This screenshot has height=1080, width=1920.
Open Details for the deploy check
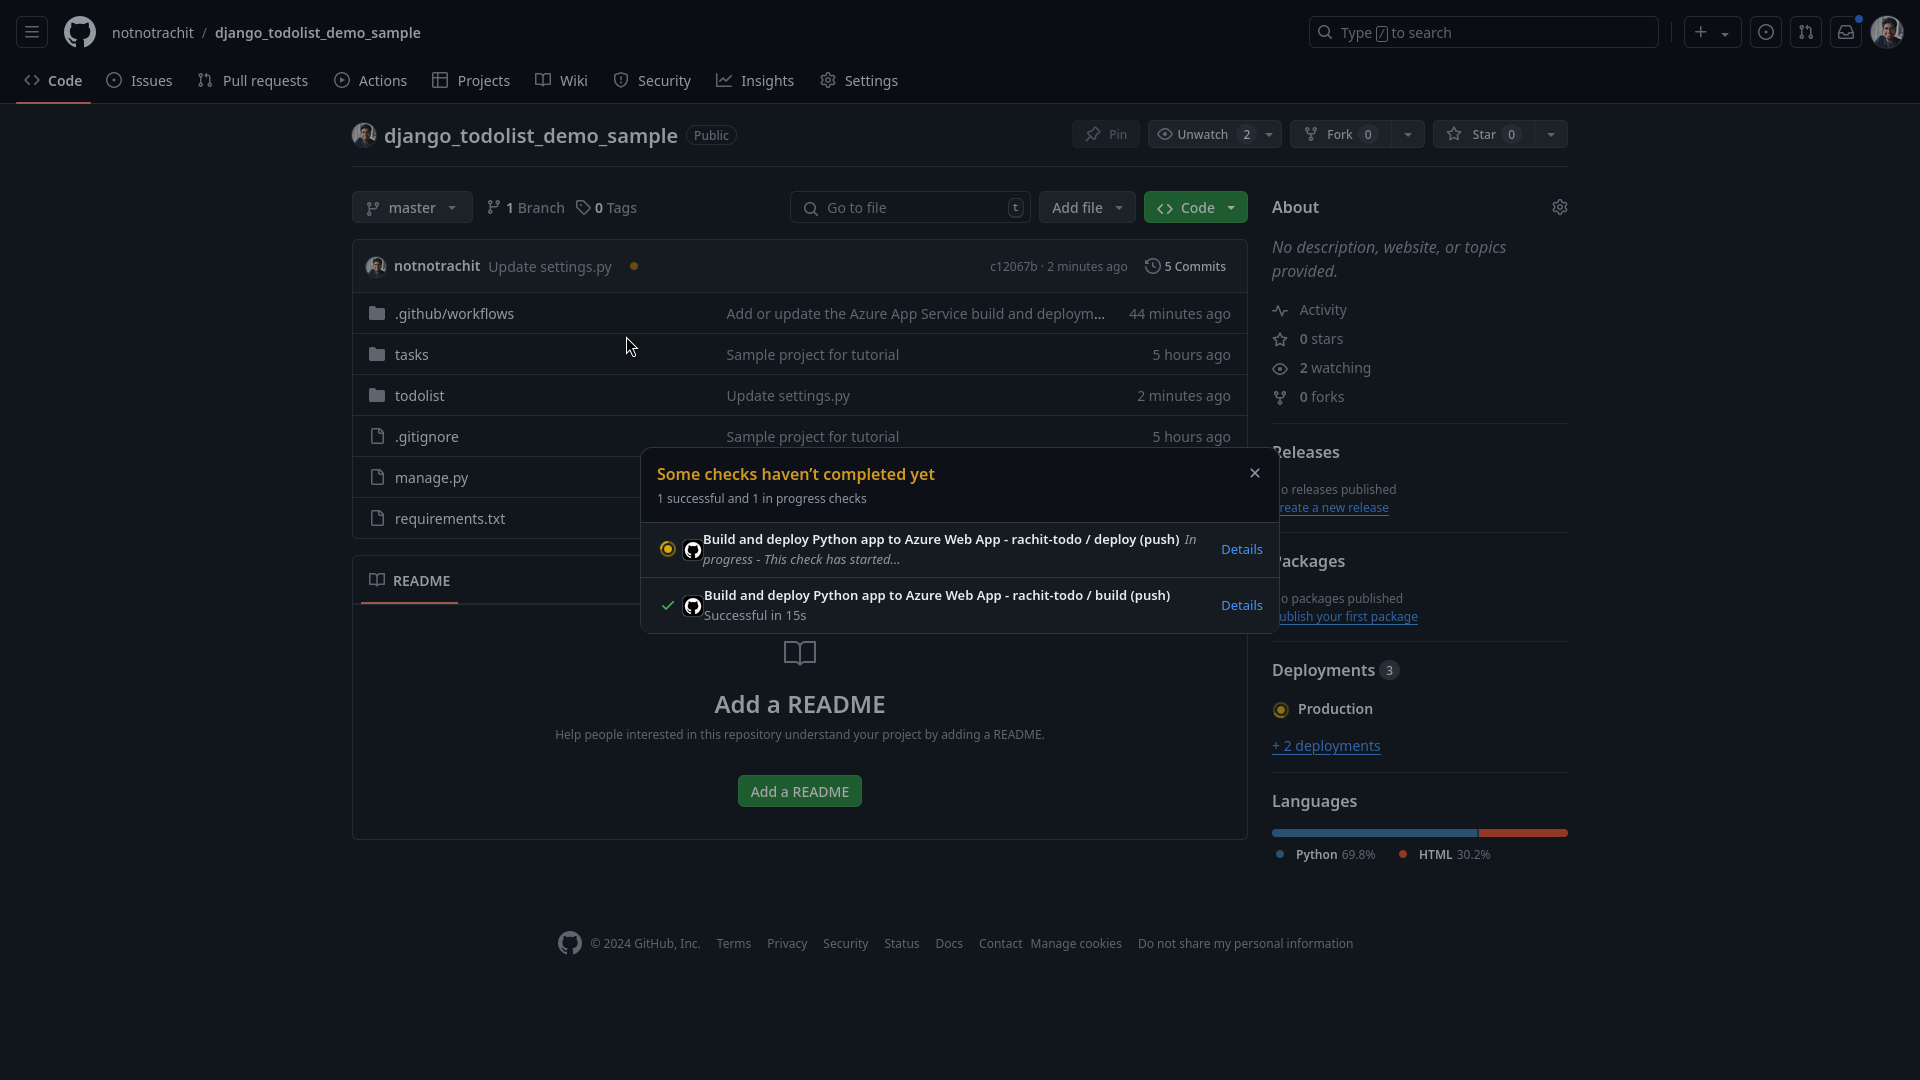point(1241,549)
